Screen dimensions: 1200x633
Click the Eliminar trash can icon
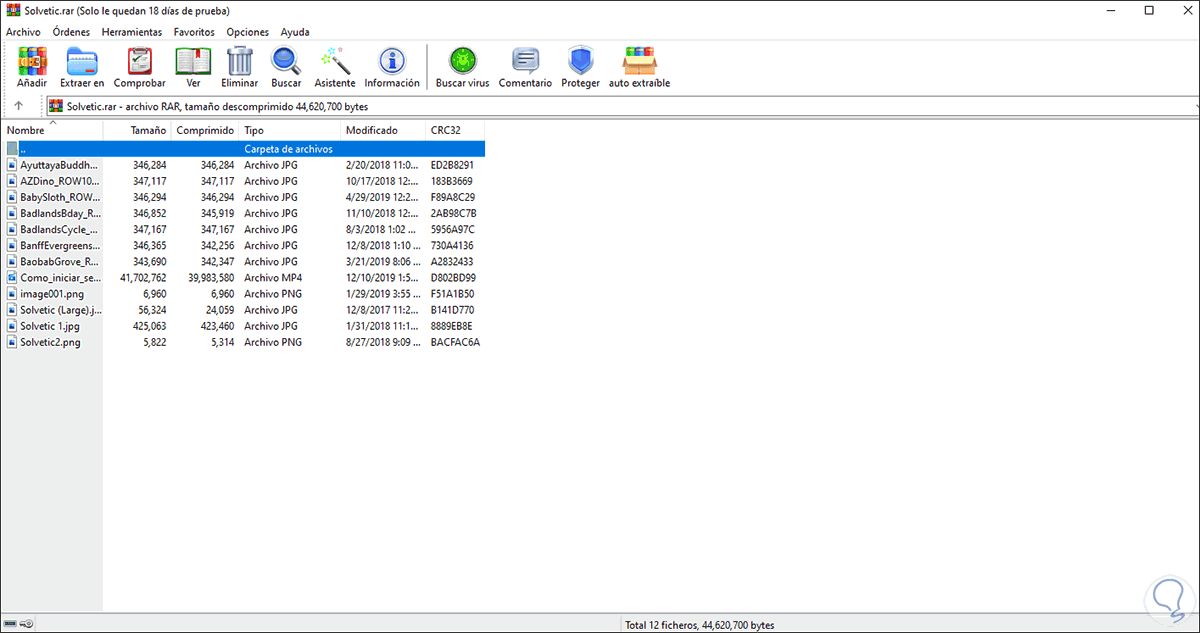click(240, 62)
